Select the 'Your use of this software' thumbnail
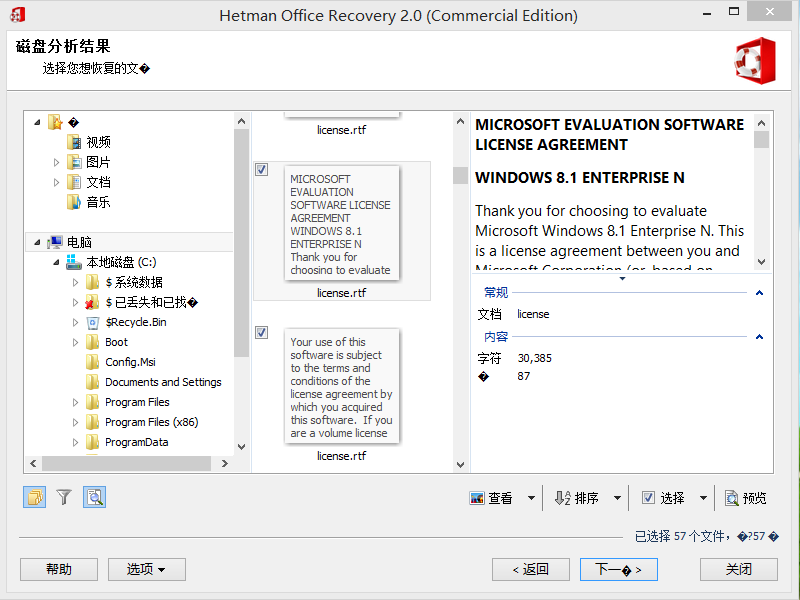Image resolution: width=800 pixels, height=600 pixels. [341, 386]
